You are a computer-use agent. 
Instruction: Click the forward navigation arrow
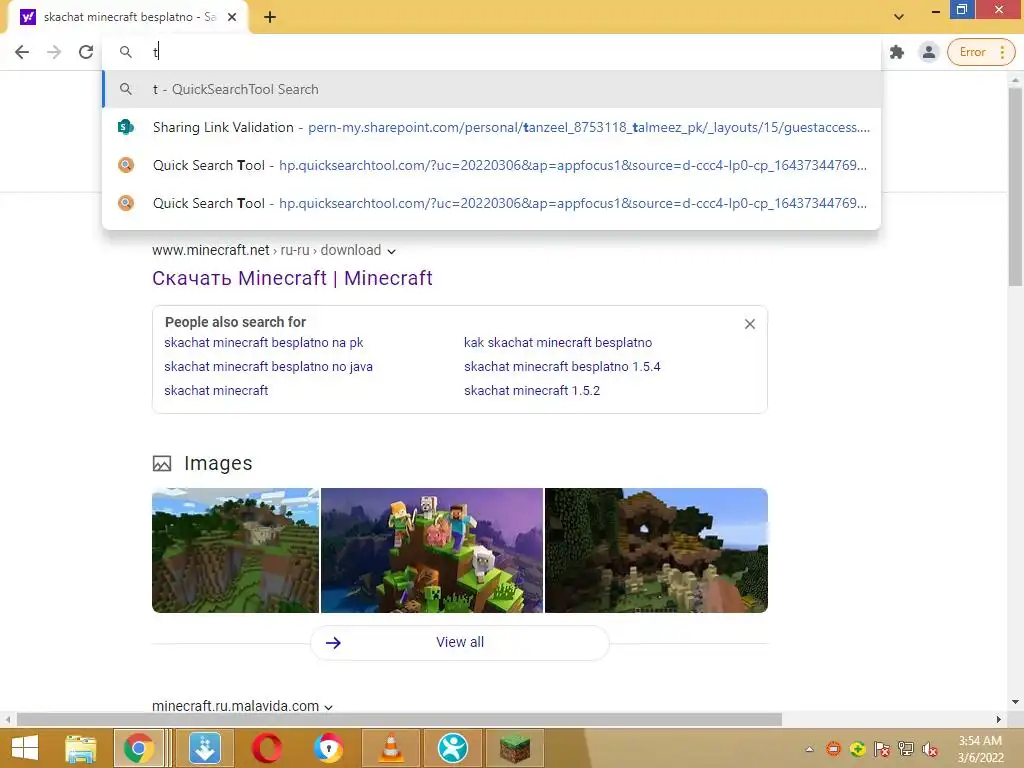[54, 52]
